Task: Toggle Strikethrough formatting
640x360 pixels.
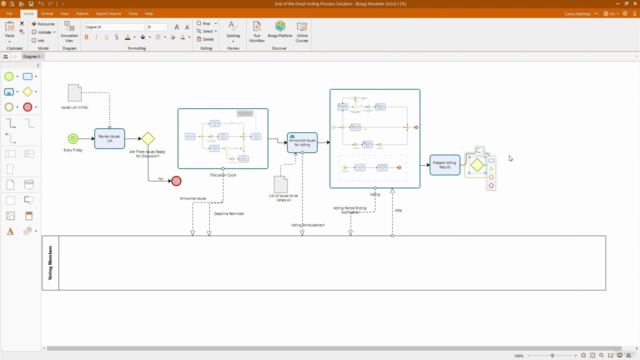Action: (116, 37)
